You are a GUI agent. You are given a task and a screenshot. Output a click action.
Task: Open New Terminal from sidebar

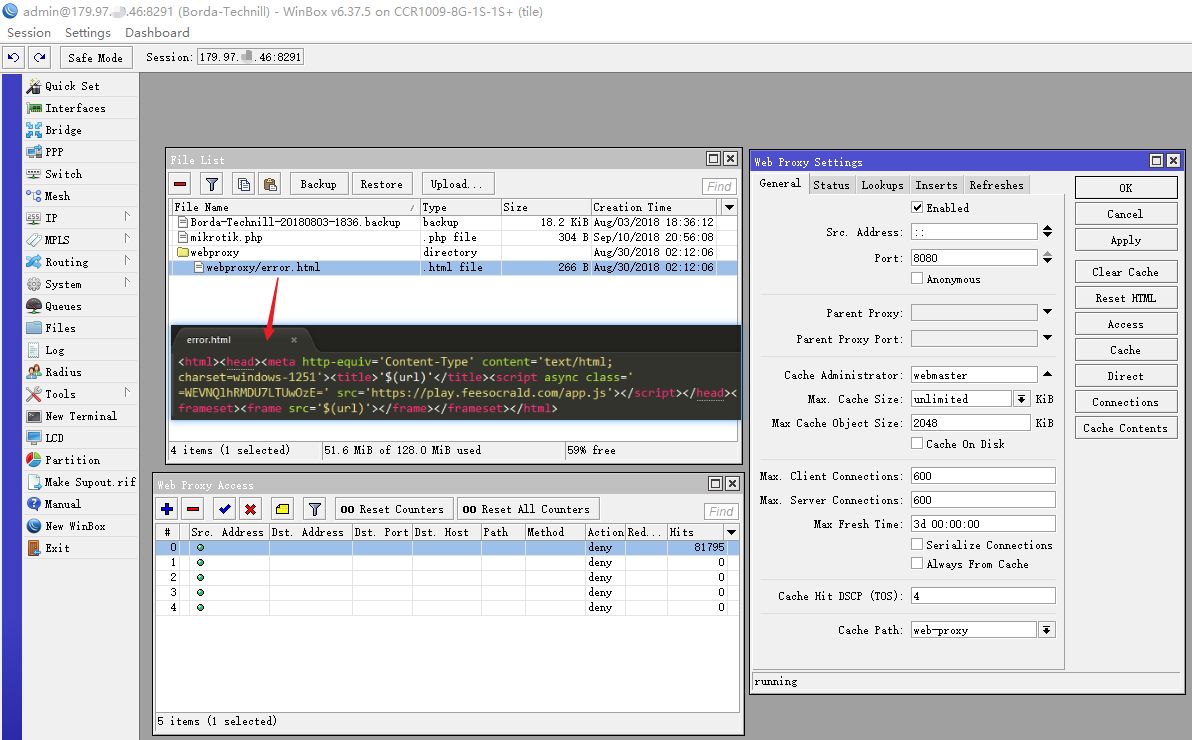point(81,416)
